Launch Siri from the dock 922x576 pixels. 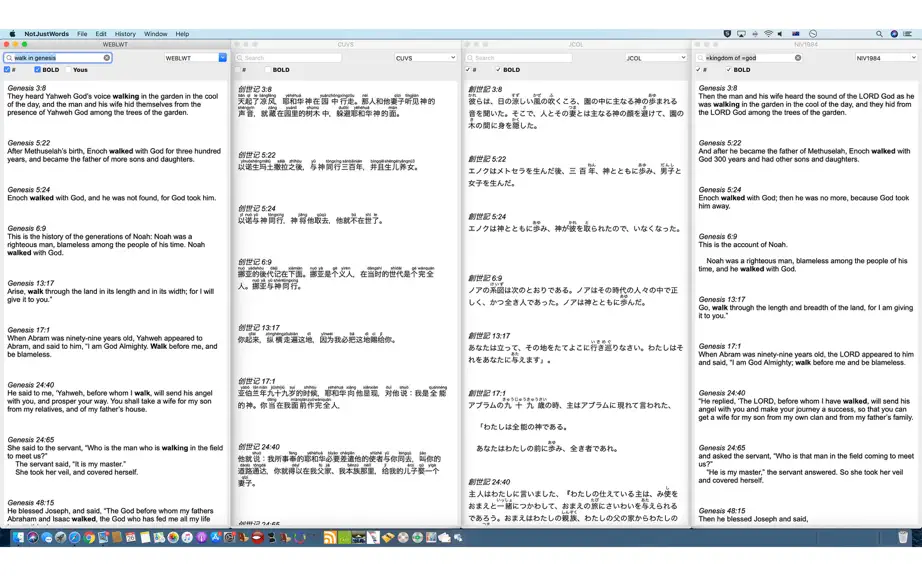(x=33, y=537)
